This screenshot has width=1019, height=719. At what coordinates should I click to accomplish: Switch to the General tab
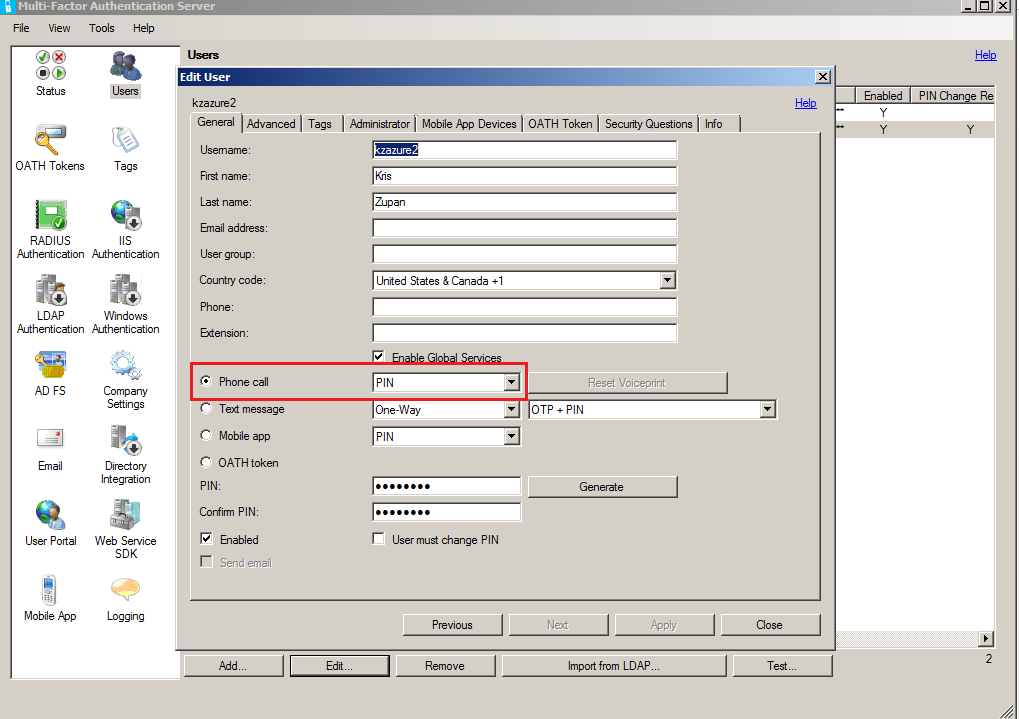pyautogui.click(x=216, y=122)
